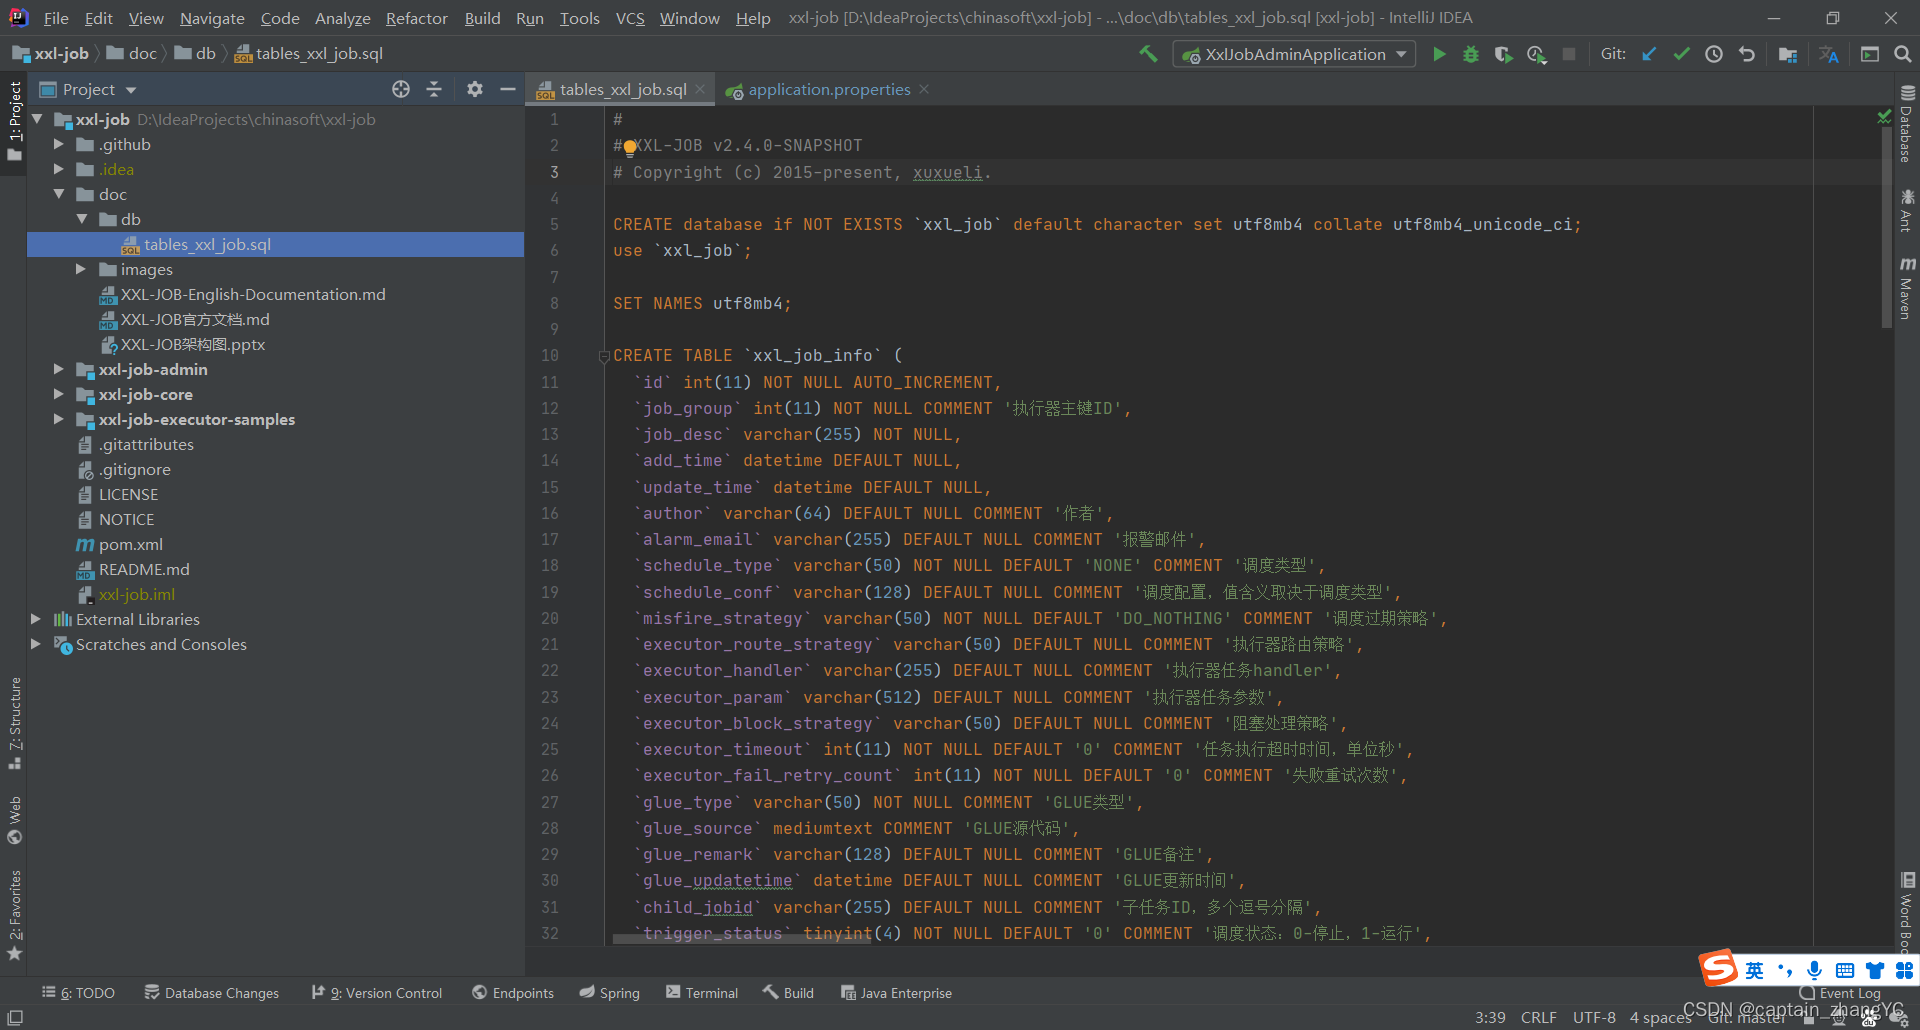
Task: Toggle Sogou 英 language mode
Action: [1755, 970]
